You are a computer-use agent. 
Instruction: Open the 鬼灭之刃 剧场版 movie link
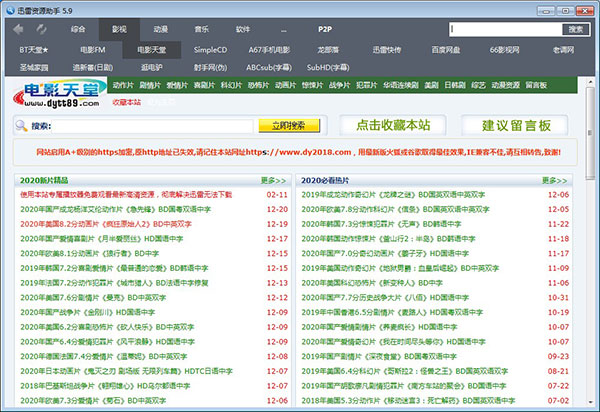click(126, 371)
